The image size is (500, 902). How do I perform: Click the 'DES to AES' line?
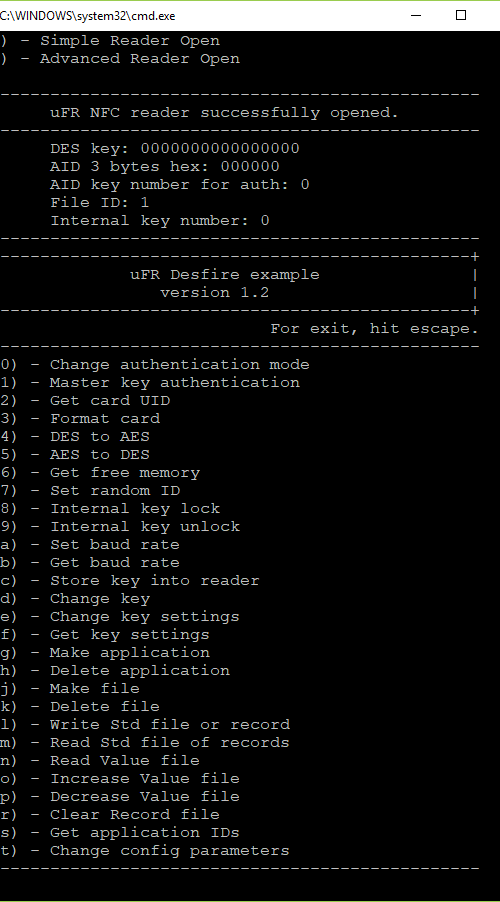coord(75,437)
